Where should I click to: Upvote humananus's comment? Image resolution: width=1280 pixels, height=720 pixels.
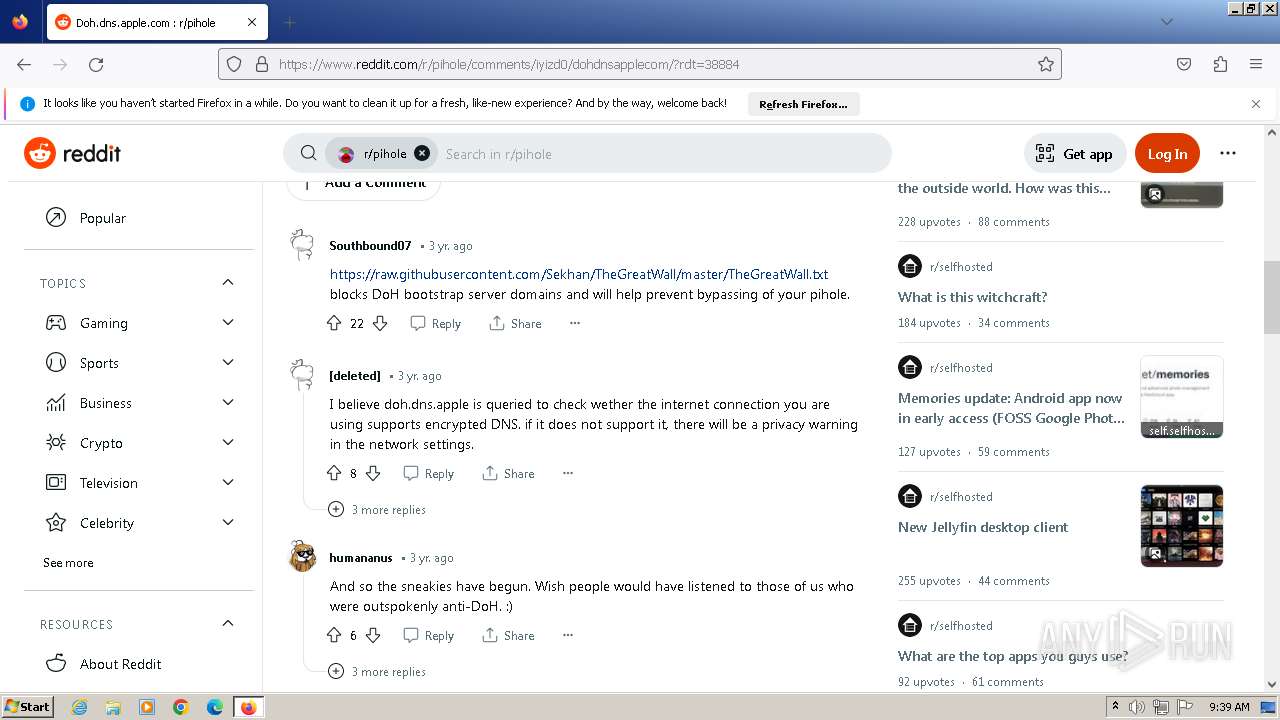334,635
